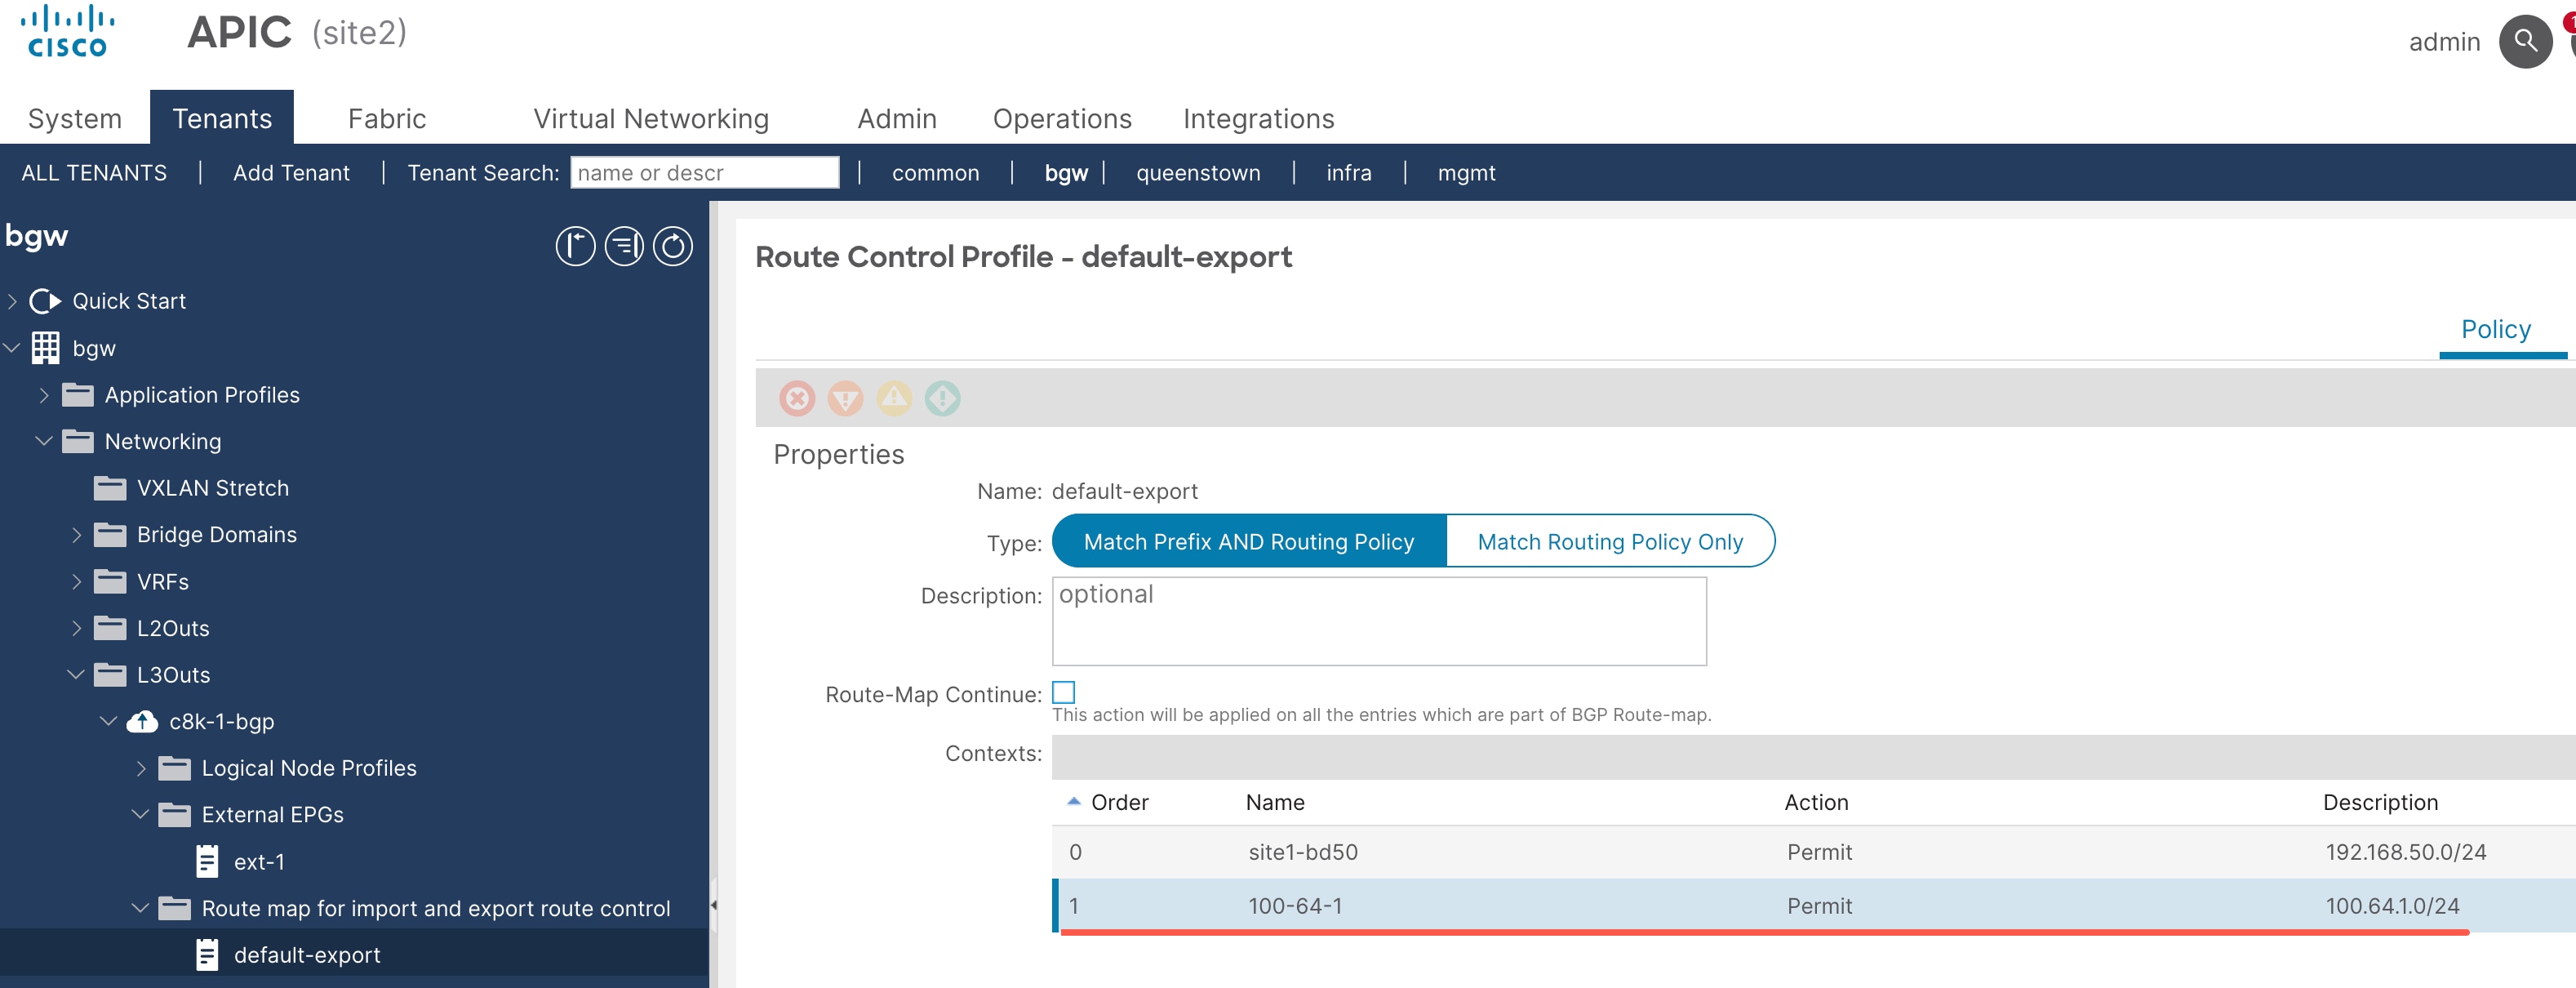Open the Operations menu
The image size is (2576, 988).
tap(1062, 119)
